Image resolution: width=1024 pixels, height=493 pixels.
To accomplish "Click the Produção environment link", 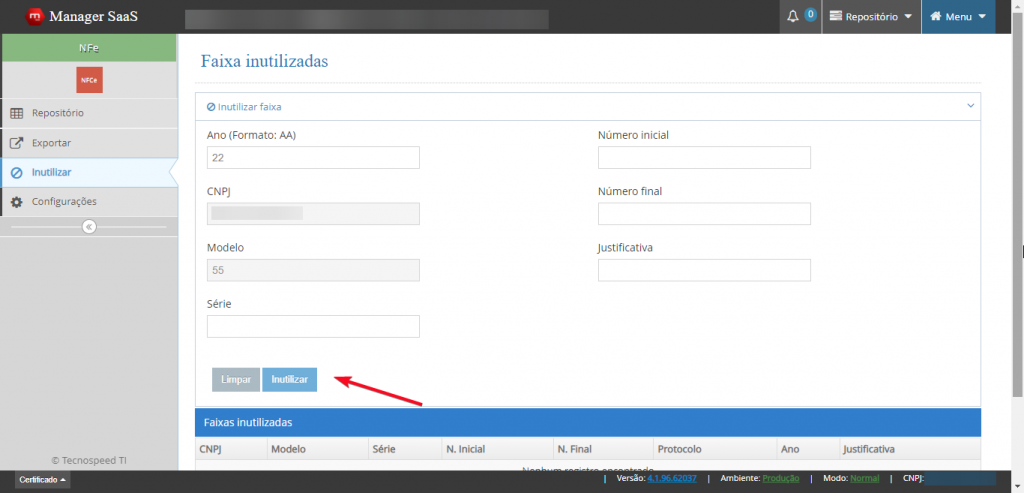I will 780,479.
